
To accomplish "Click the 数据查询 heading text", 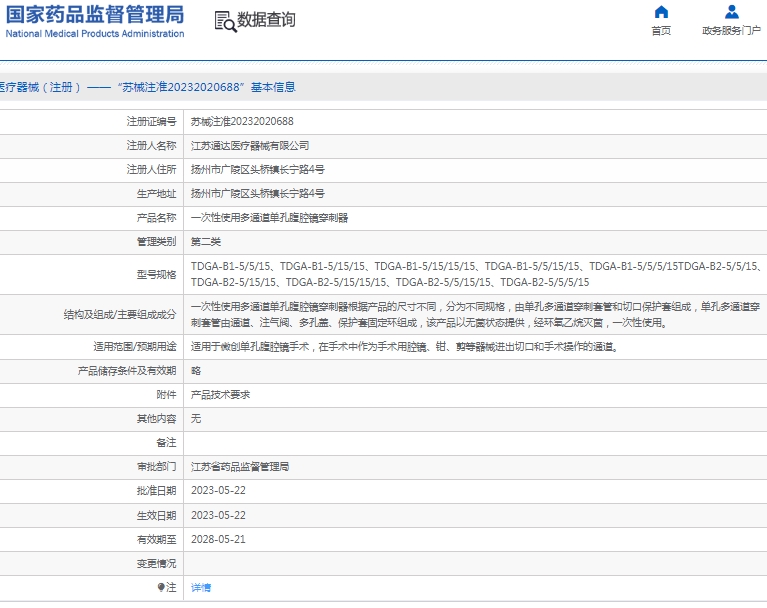I will [266, 20].
